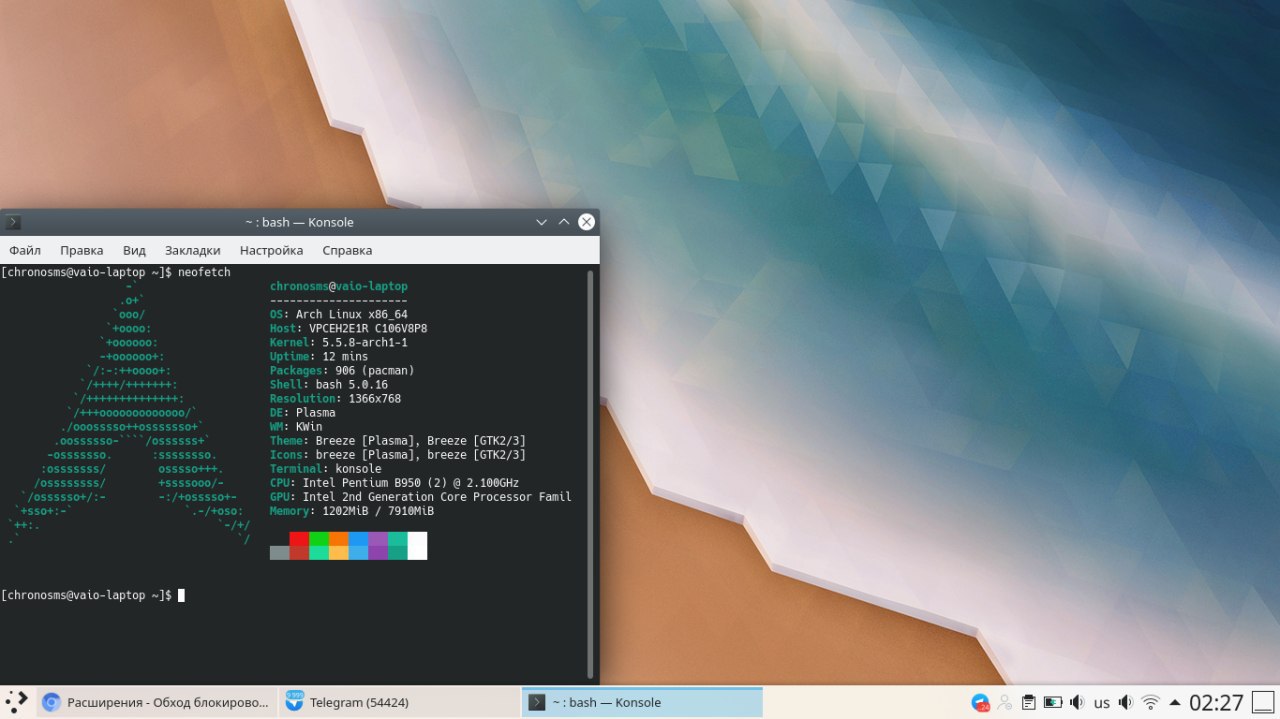Image resolution: width=1280 pixels, height=719 pixels.
Task: Open the Настройка menu
Action: click(x=271, y=250)
